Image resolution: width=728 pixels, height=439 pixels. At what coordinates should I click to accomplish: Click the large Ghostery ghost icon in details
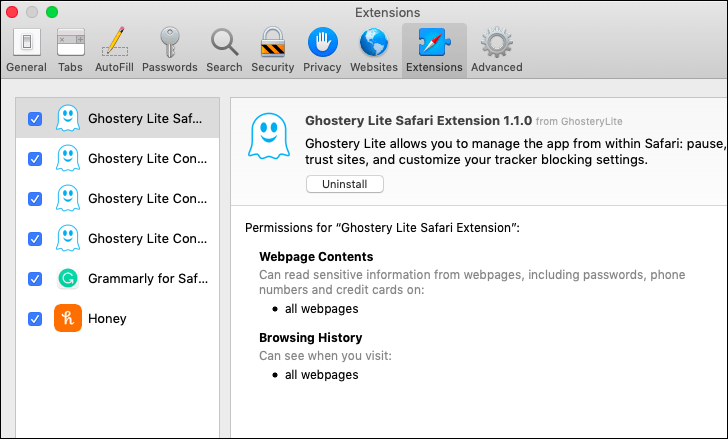[x=268, y=136]
